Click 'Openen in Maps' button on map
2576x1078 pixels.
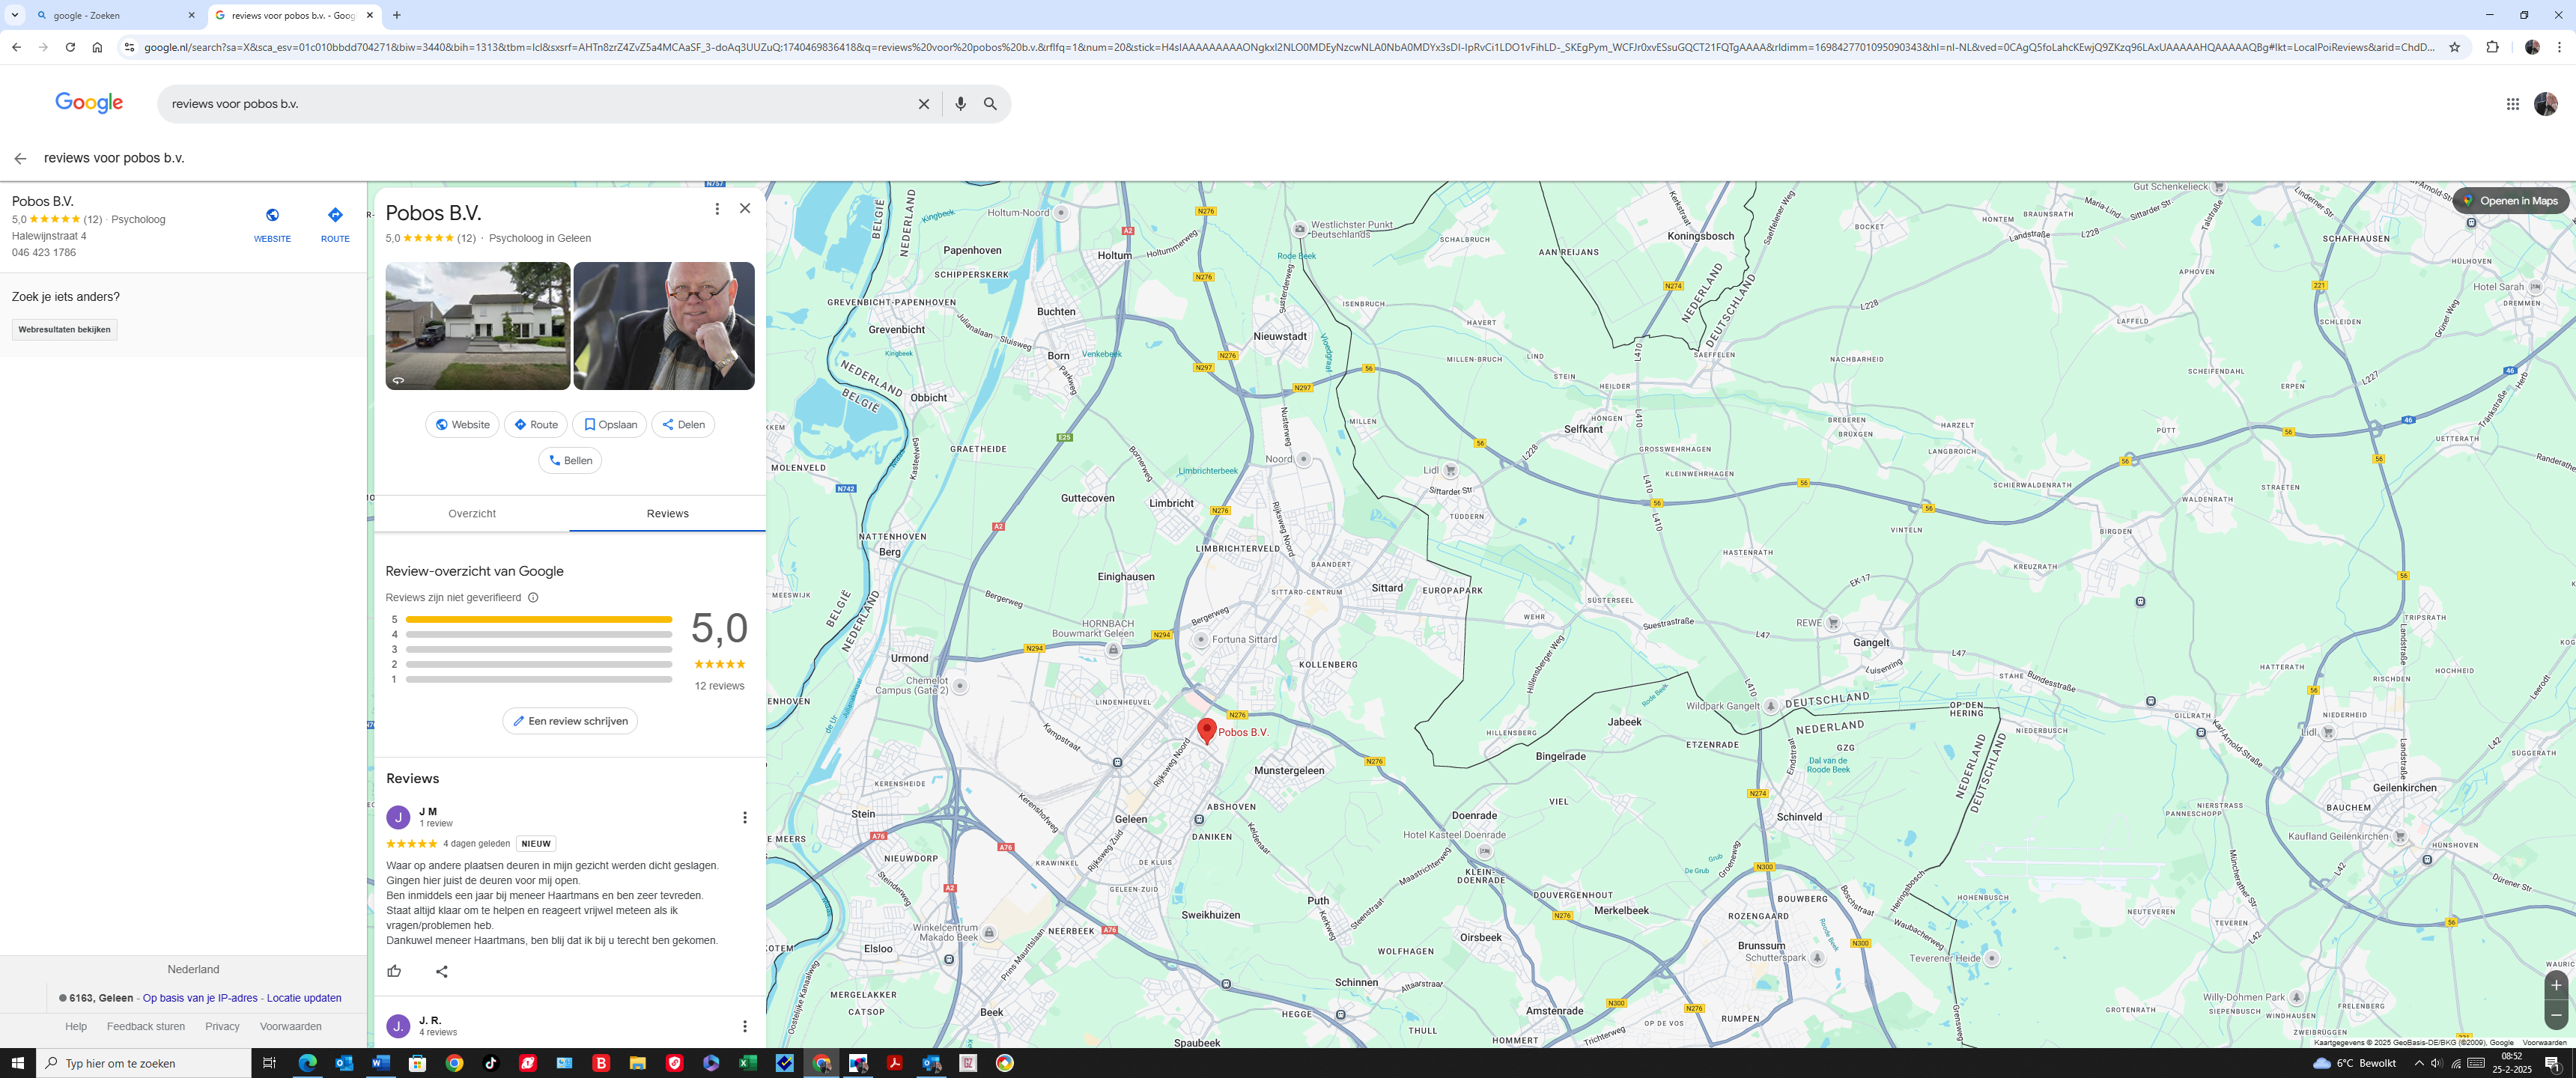(2510, 201)
